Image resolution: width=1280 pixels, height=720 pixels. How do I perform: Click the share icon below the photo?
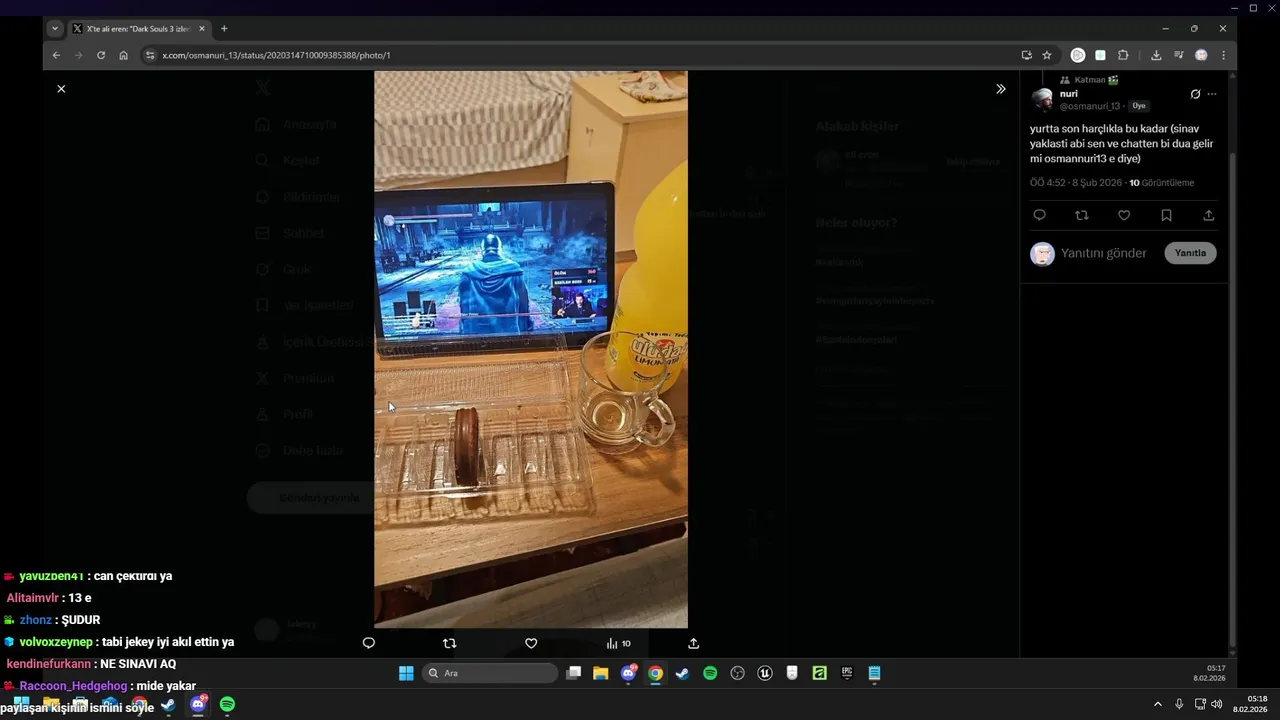(x=693, y=643)
